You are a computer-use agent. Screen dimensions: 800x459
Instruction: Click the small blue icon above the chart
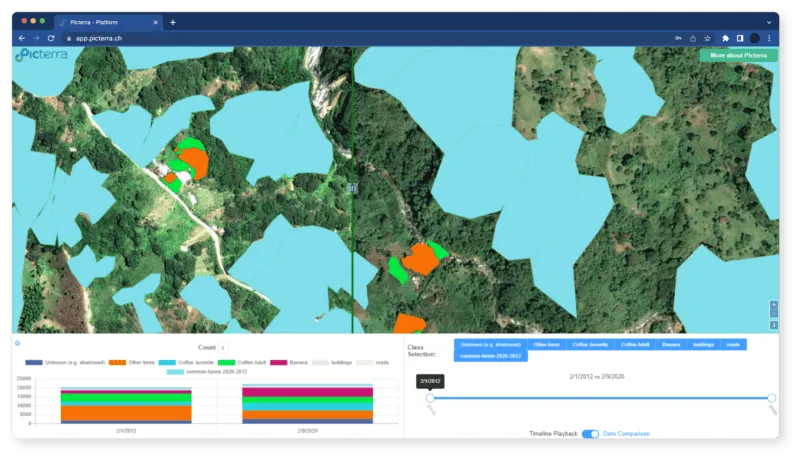click(17, 343)
